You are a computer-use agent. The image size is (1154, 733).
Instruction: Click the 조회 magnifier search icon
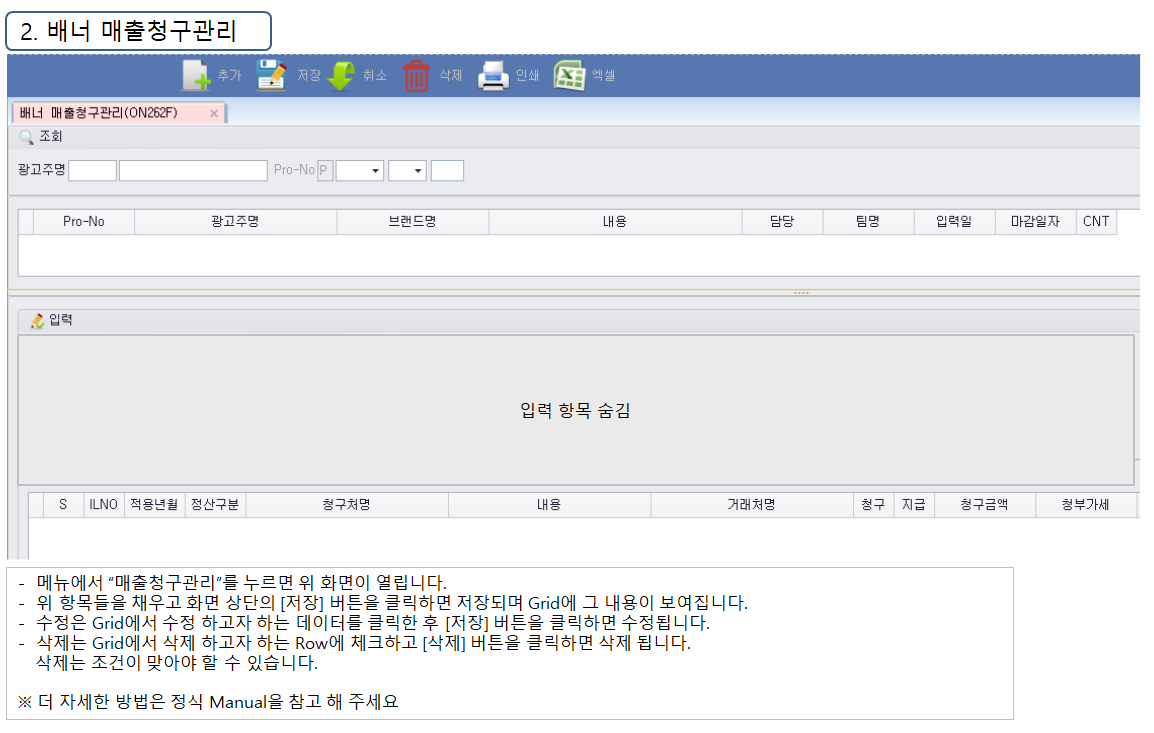[26, 137]
